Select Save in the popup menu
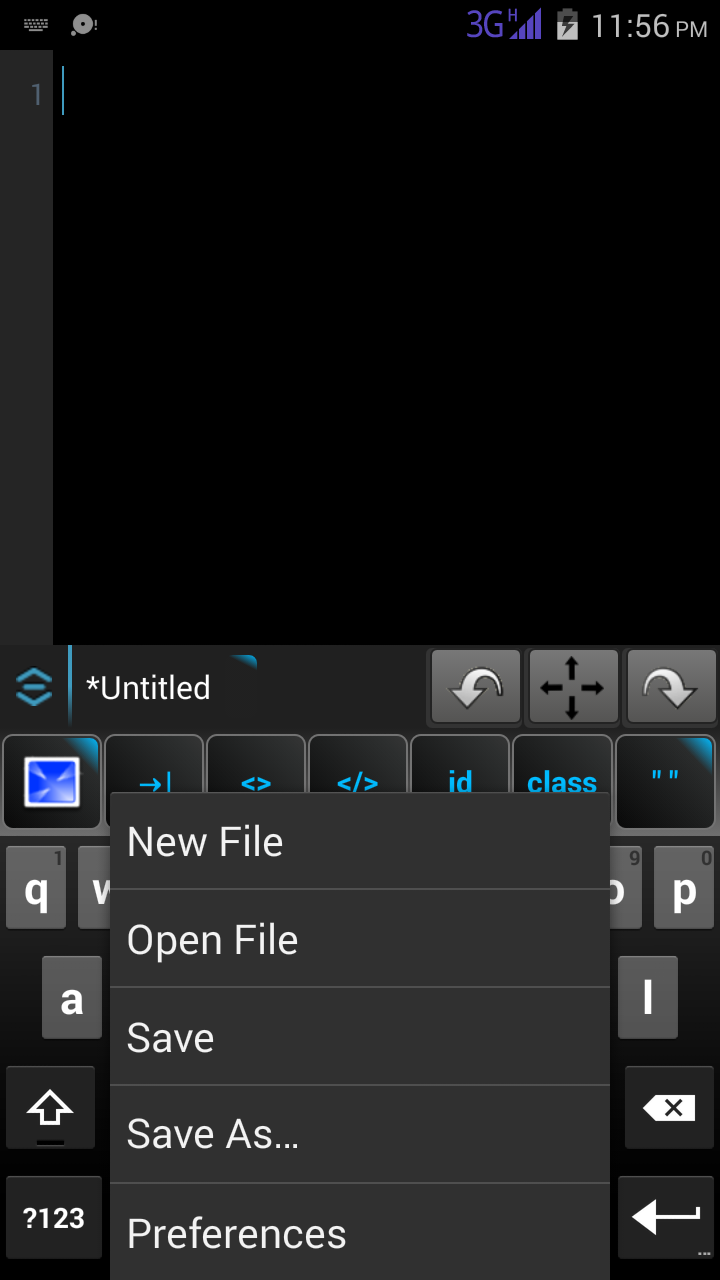 (x=360, y=1037)
